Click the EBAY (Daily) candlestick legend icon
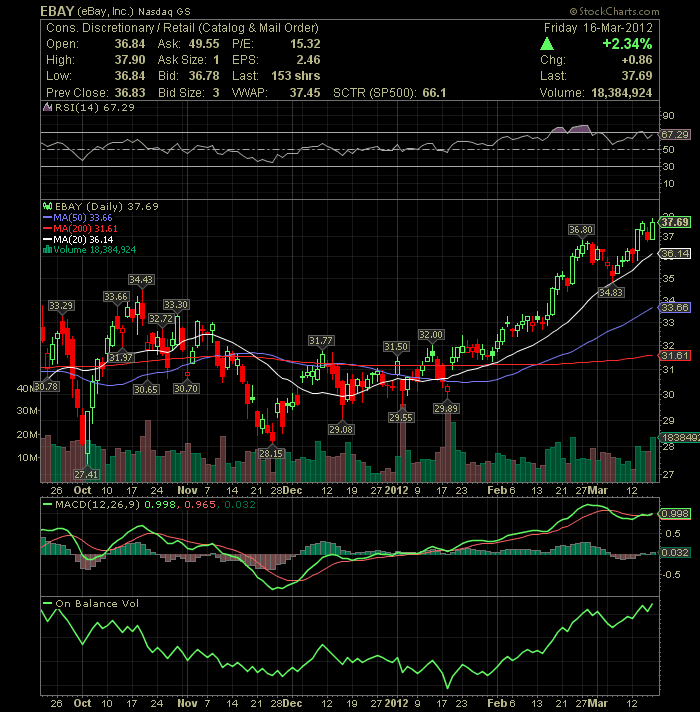The width and height of the screenshot is (700, 712). 47,207
